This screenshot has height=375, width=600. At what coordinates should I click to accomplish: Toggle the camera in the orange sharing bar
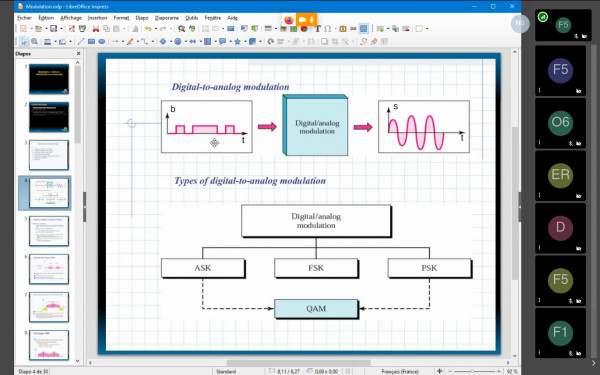coord(302,20)
